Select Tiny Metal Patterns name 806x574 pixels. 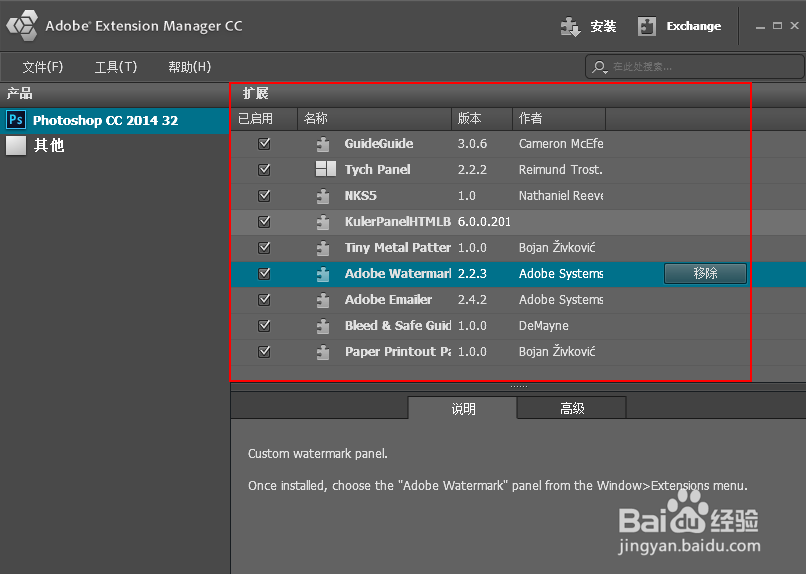397,248
